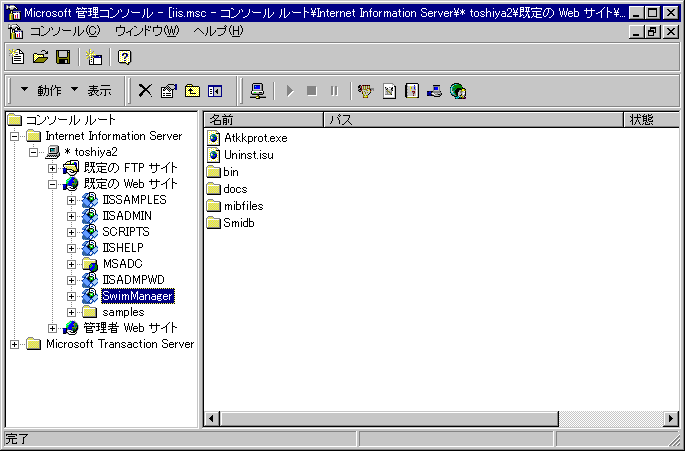Select Microsoft Transaction Server tree item
Screen dimensions: 685x451
click(x=120, y=344)
